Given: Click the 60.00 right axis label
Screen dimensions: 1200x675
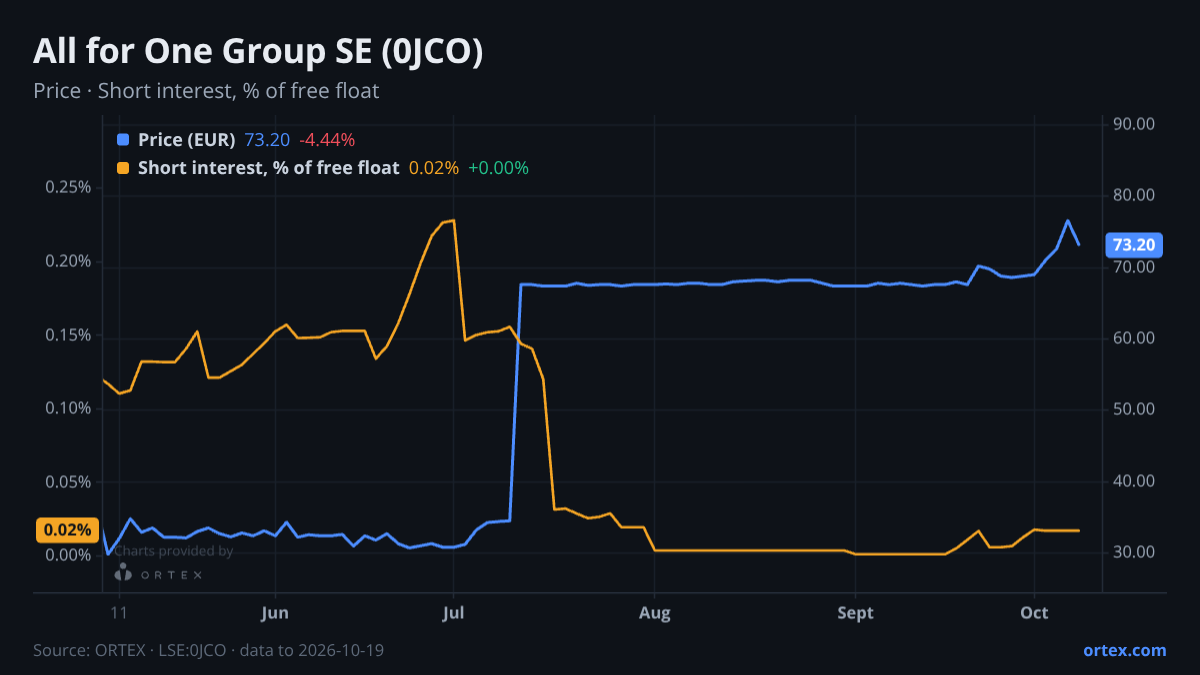Looking at the screenshot, I should (x=1134, y=338).
